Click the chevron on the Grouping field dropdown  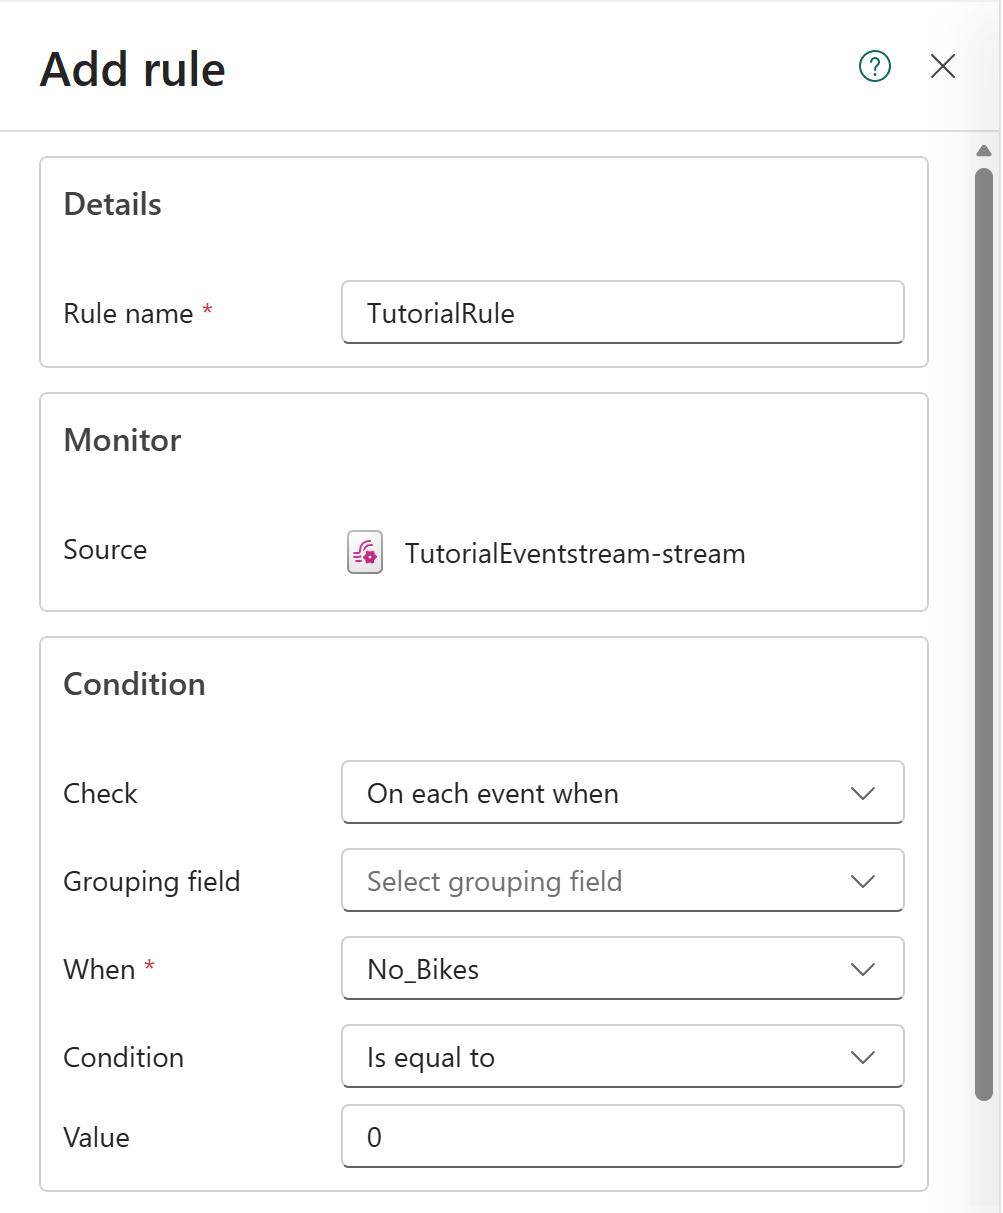(x=862, y=881)
